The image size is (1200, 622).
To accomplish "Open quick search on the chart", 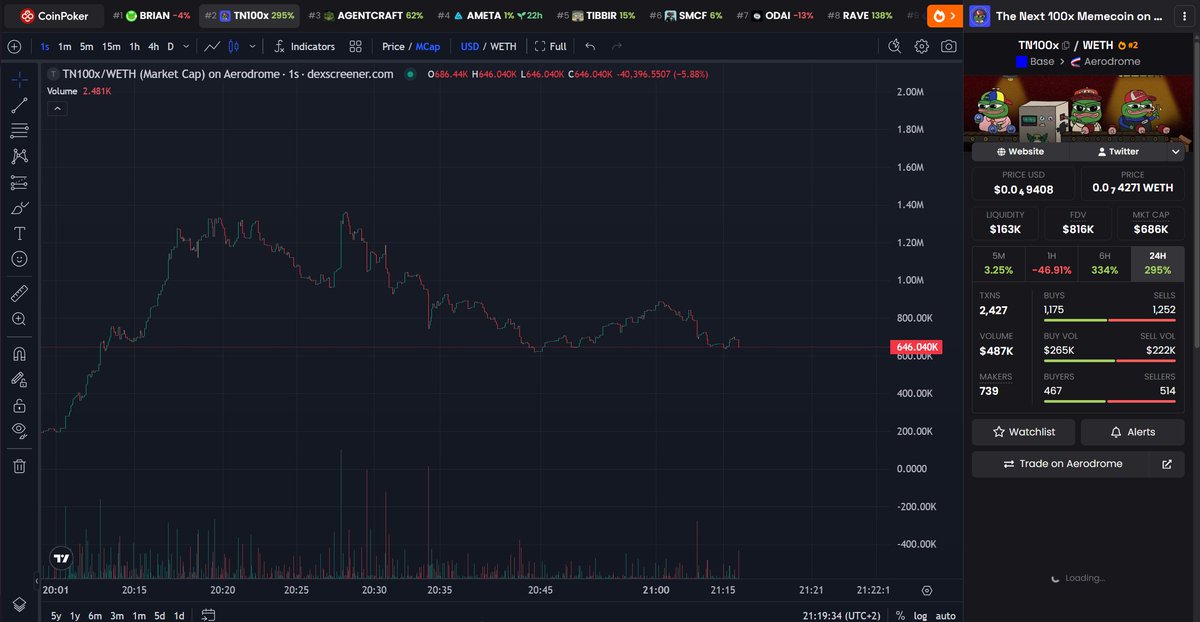I will point(896,46).
